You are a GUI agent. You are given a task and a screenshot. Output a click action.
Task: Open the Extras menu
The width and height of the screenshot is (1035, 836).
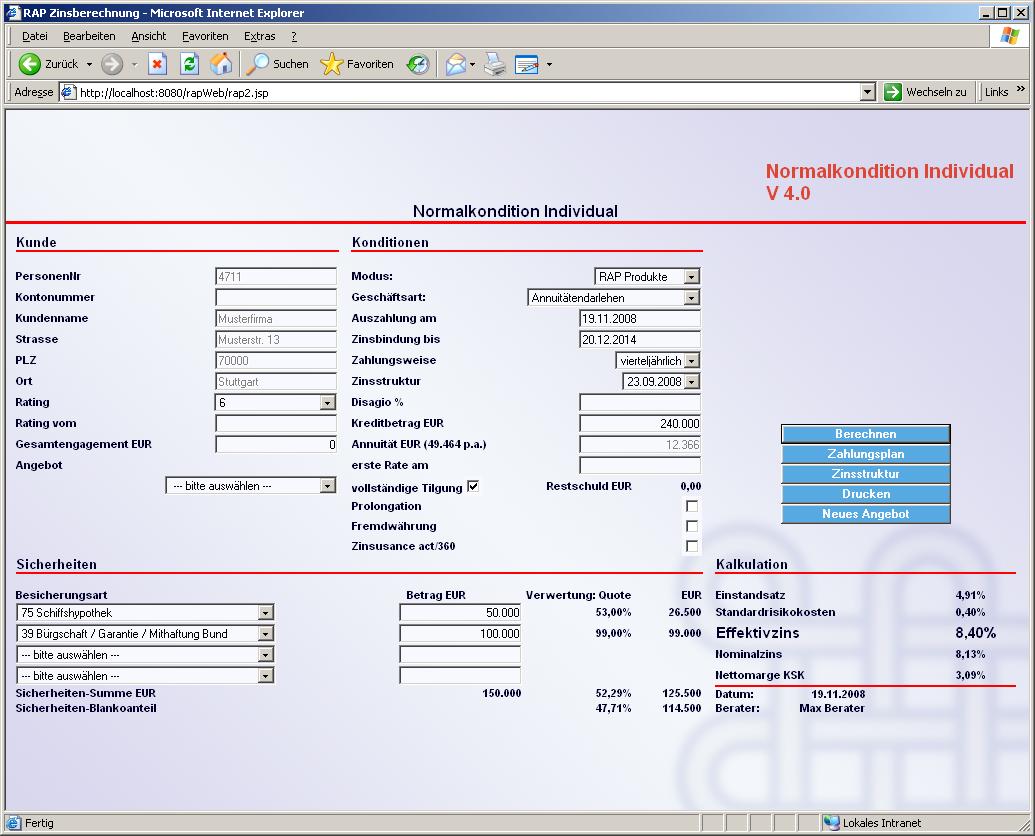click(259, 36)
